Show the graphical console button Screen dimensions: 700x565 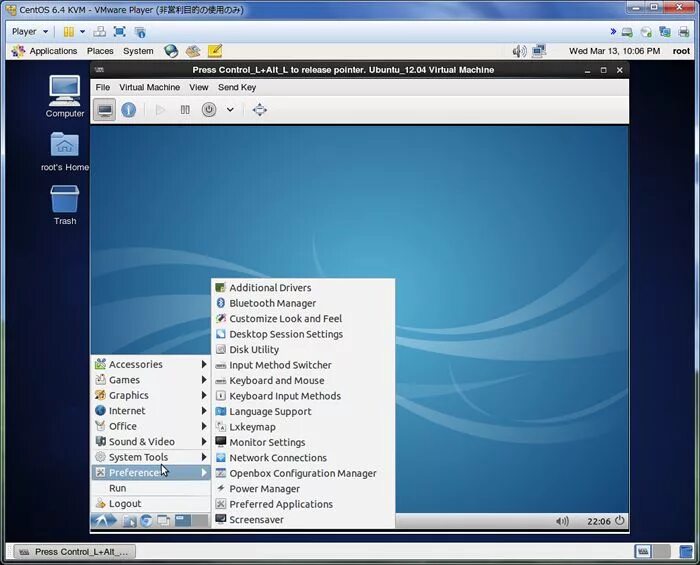pyautogui.click(x=104, y=110)
